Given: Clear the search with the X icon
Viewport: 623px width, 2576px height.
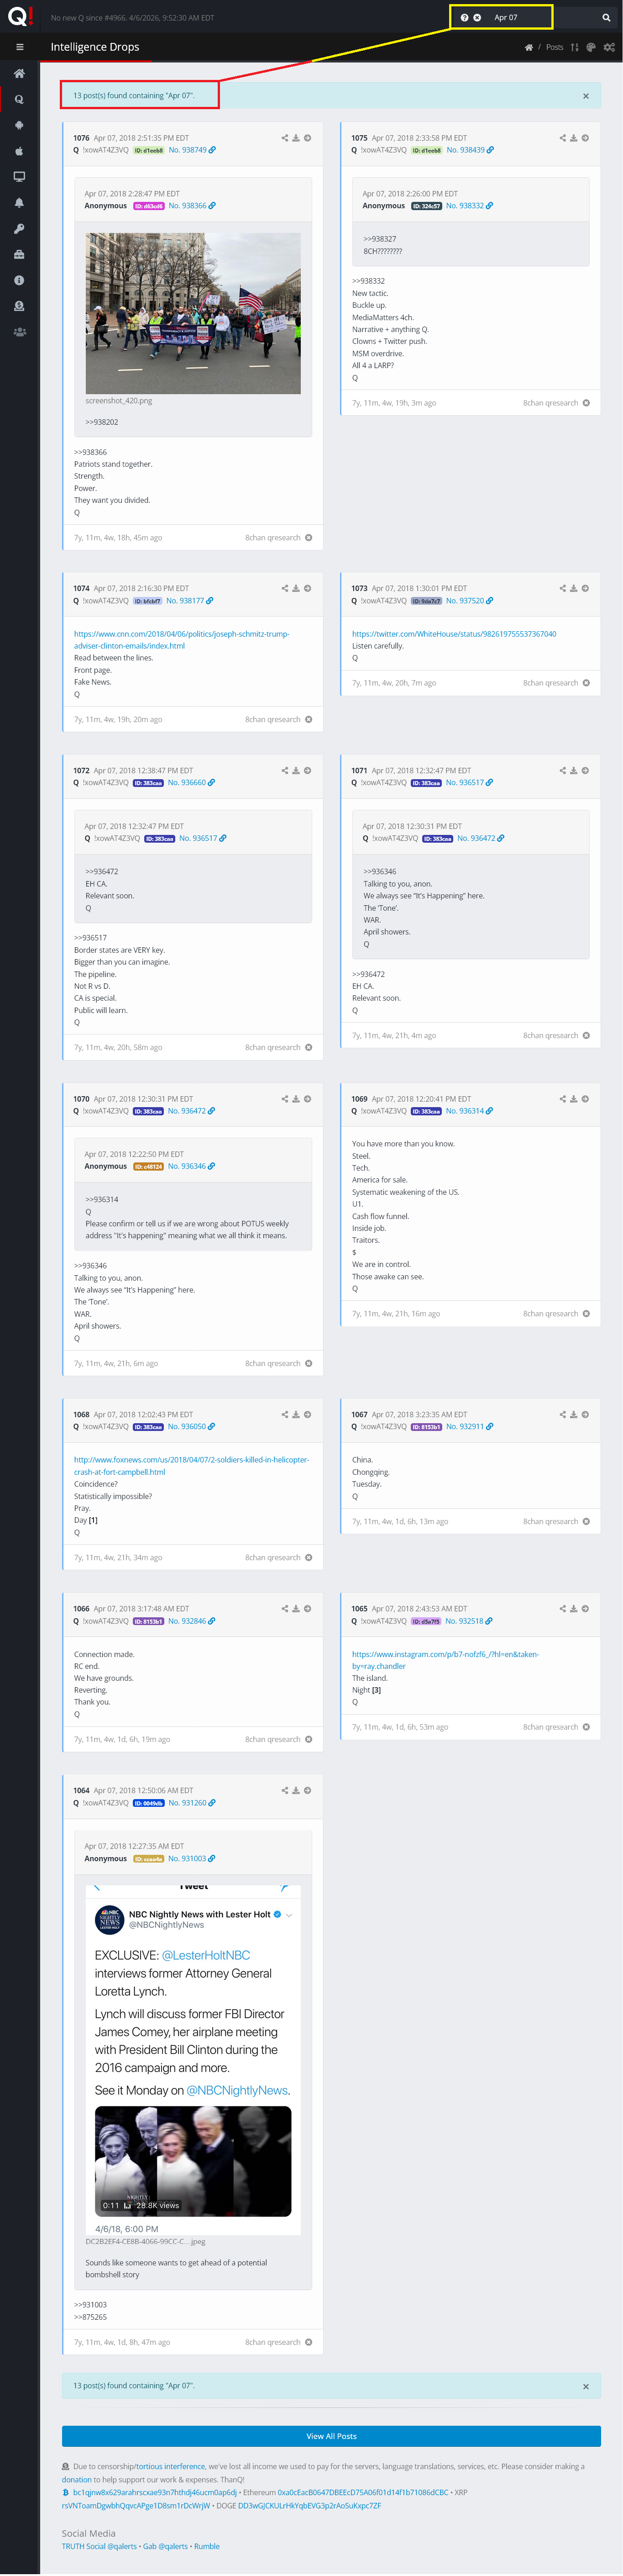Looking at the screenshot, I should pos(477,18).
